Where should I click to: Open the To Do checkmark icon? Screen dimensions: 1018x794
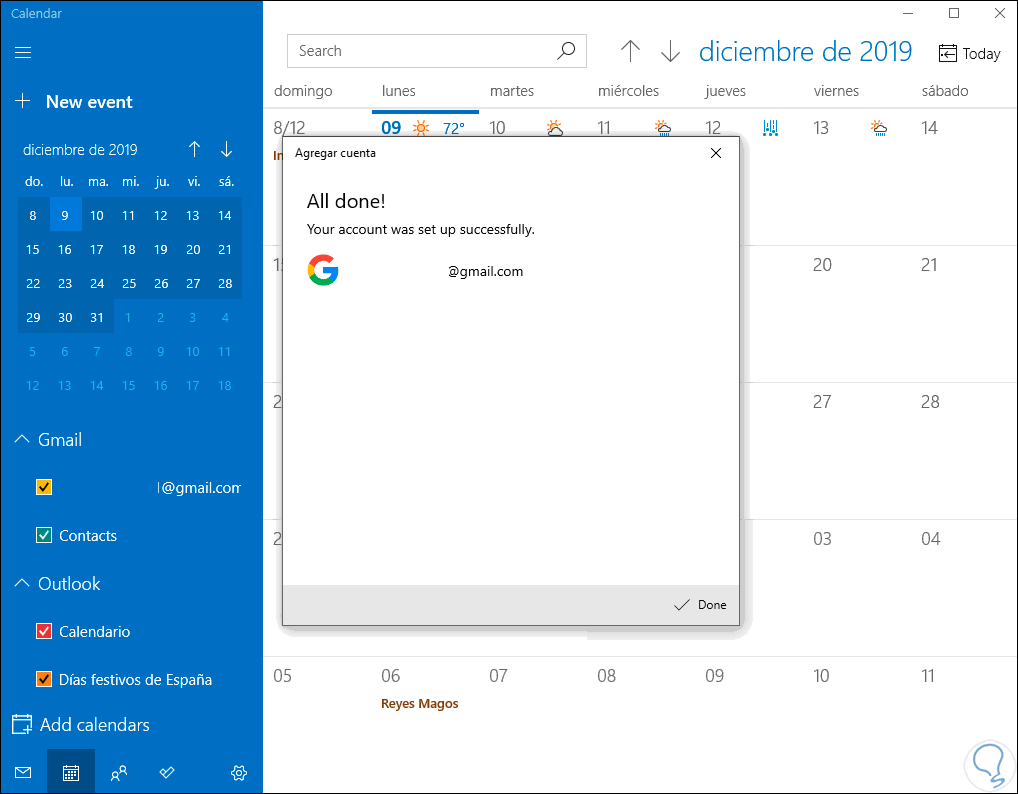click(167, 772)
